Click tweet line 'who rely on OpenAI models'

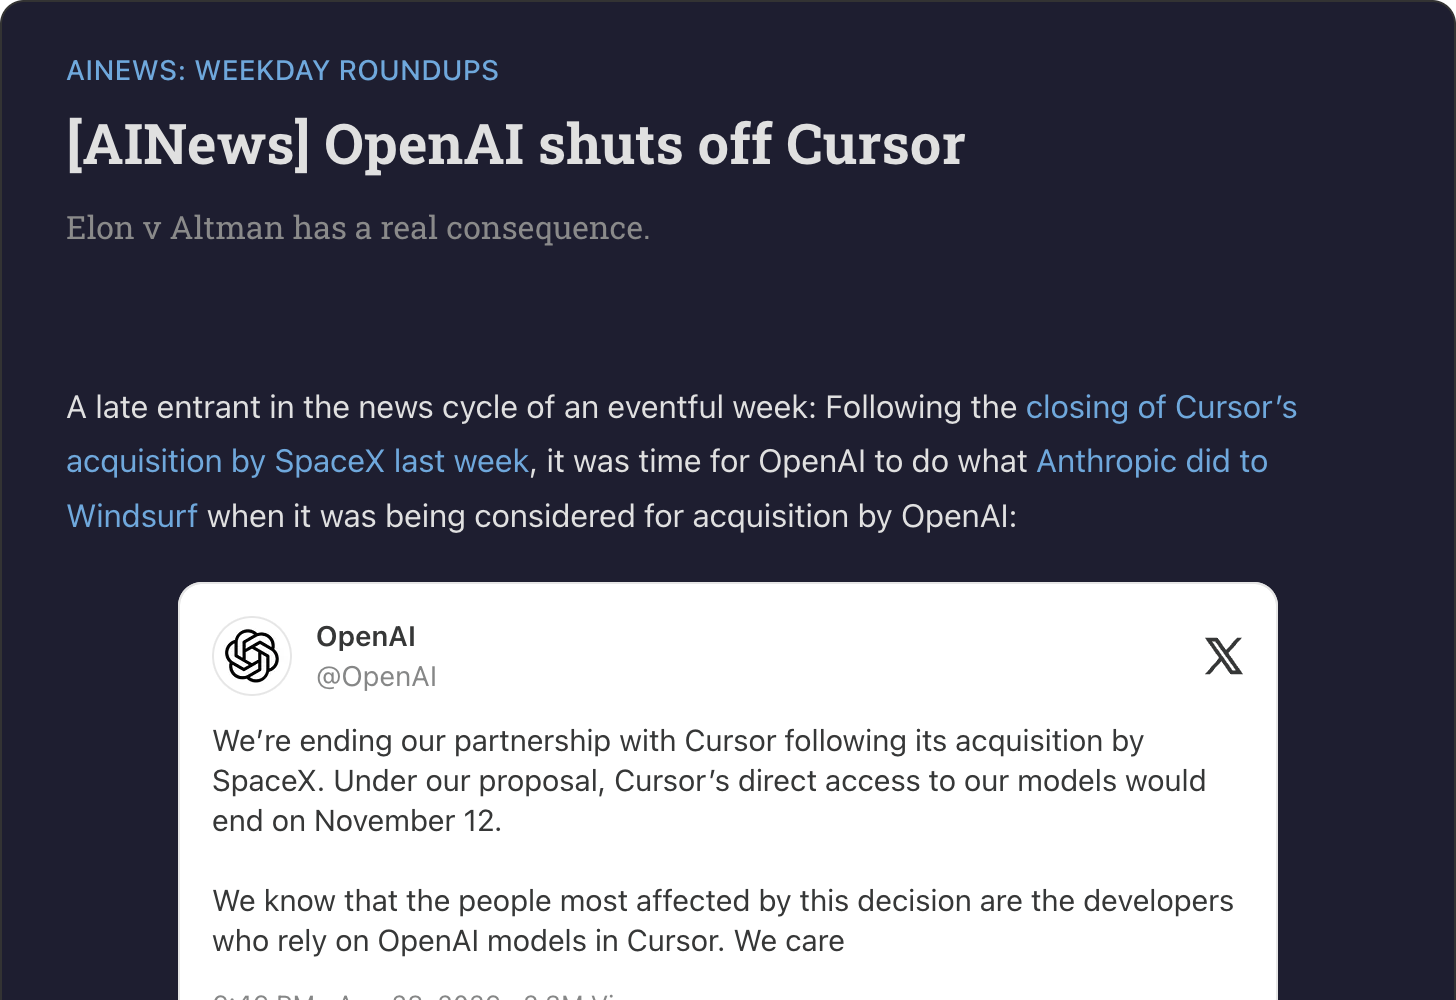(x=528, y=941)
